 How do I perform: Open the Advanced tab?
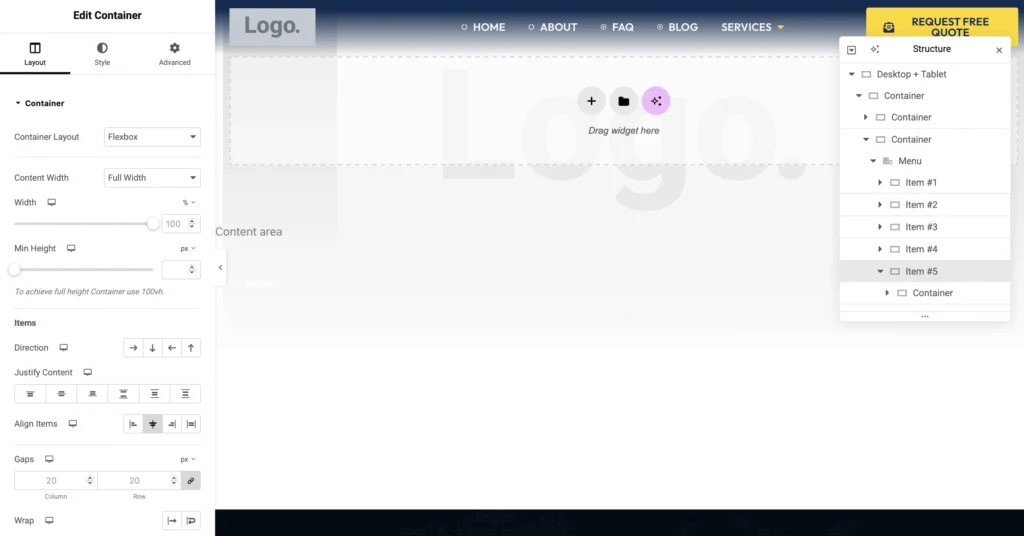click(x=174, y=54)
